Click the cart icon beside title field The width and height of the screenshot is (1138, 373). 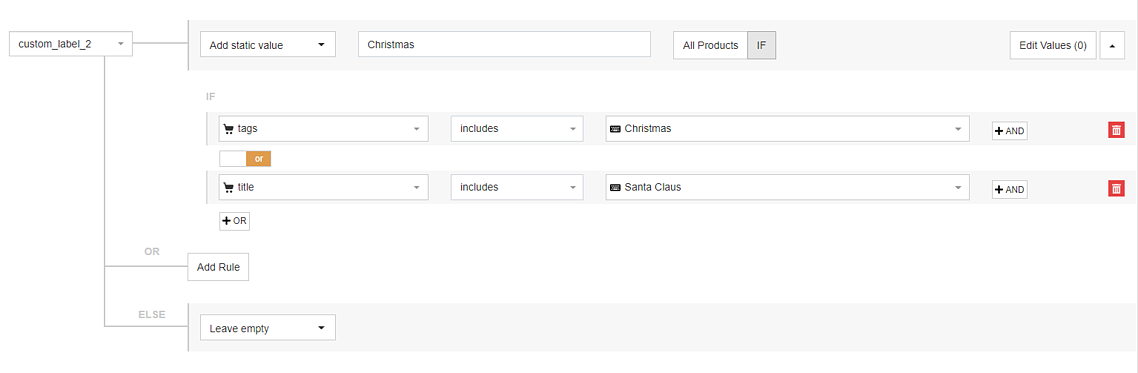[x=229, y=187]
